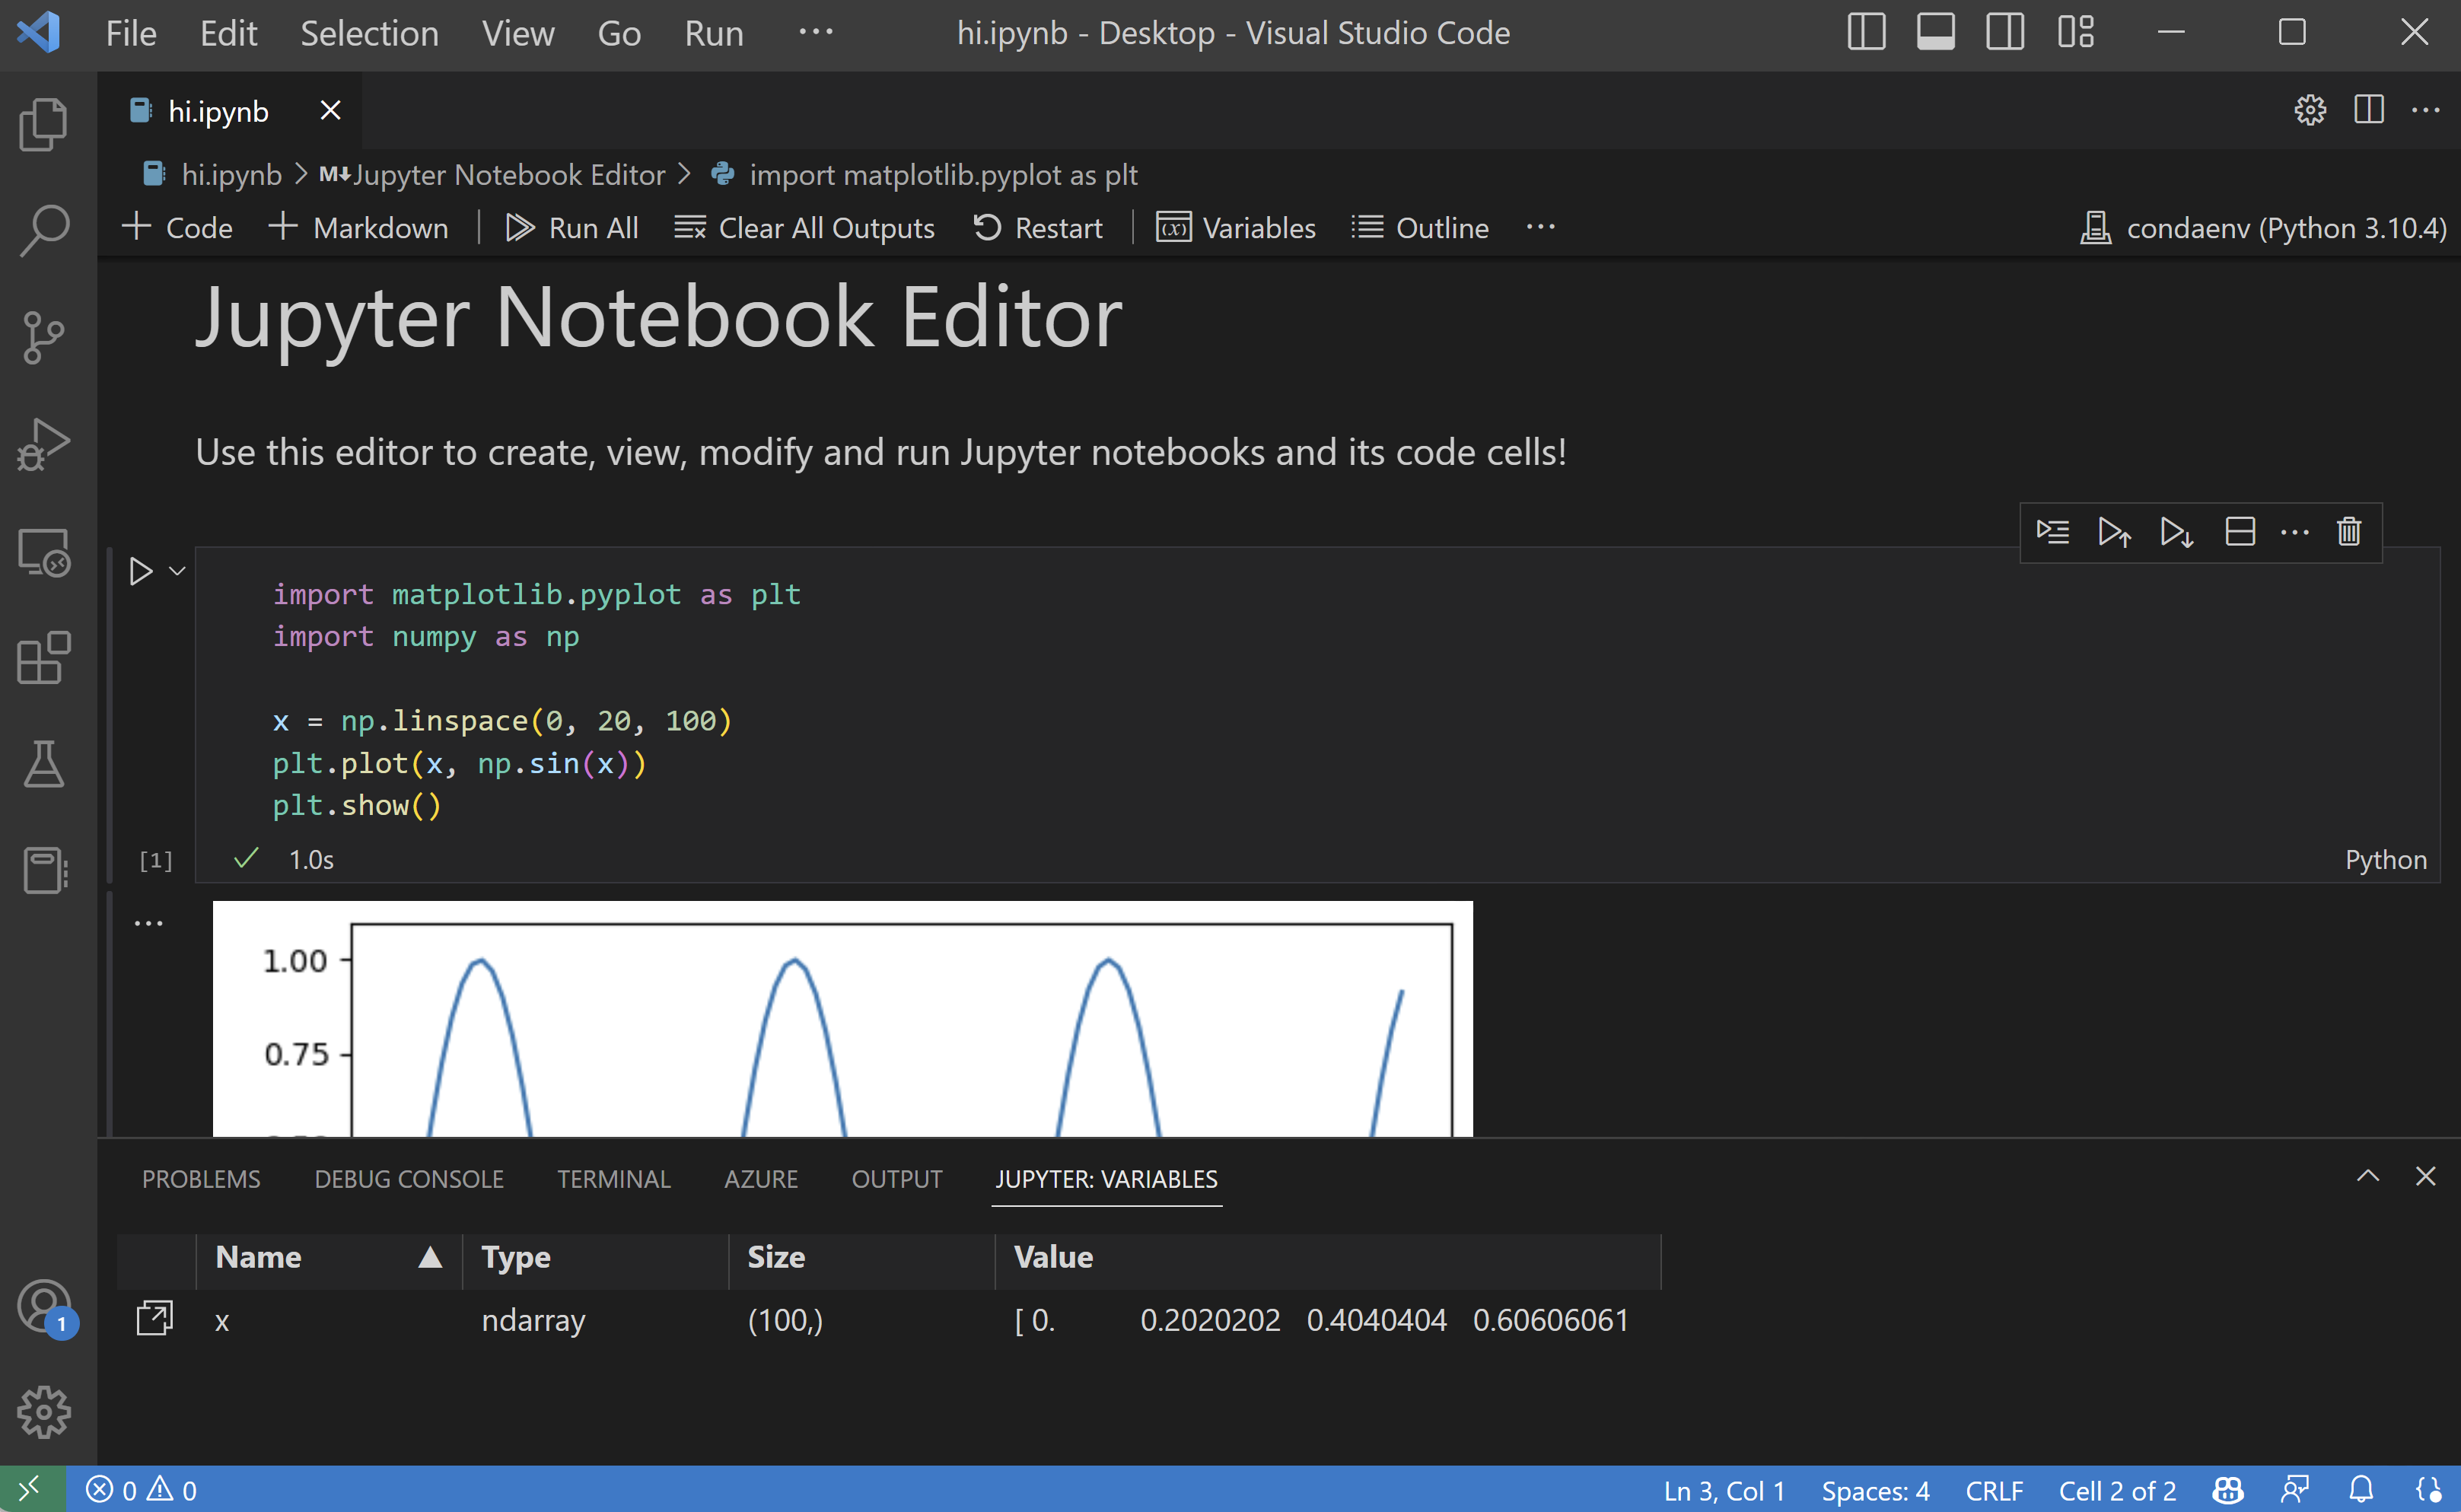The height and width of the screenshot is (1512, 2461).
Task: Click the Restart kernel button
Action: 1039,227
